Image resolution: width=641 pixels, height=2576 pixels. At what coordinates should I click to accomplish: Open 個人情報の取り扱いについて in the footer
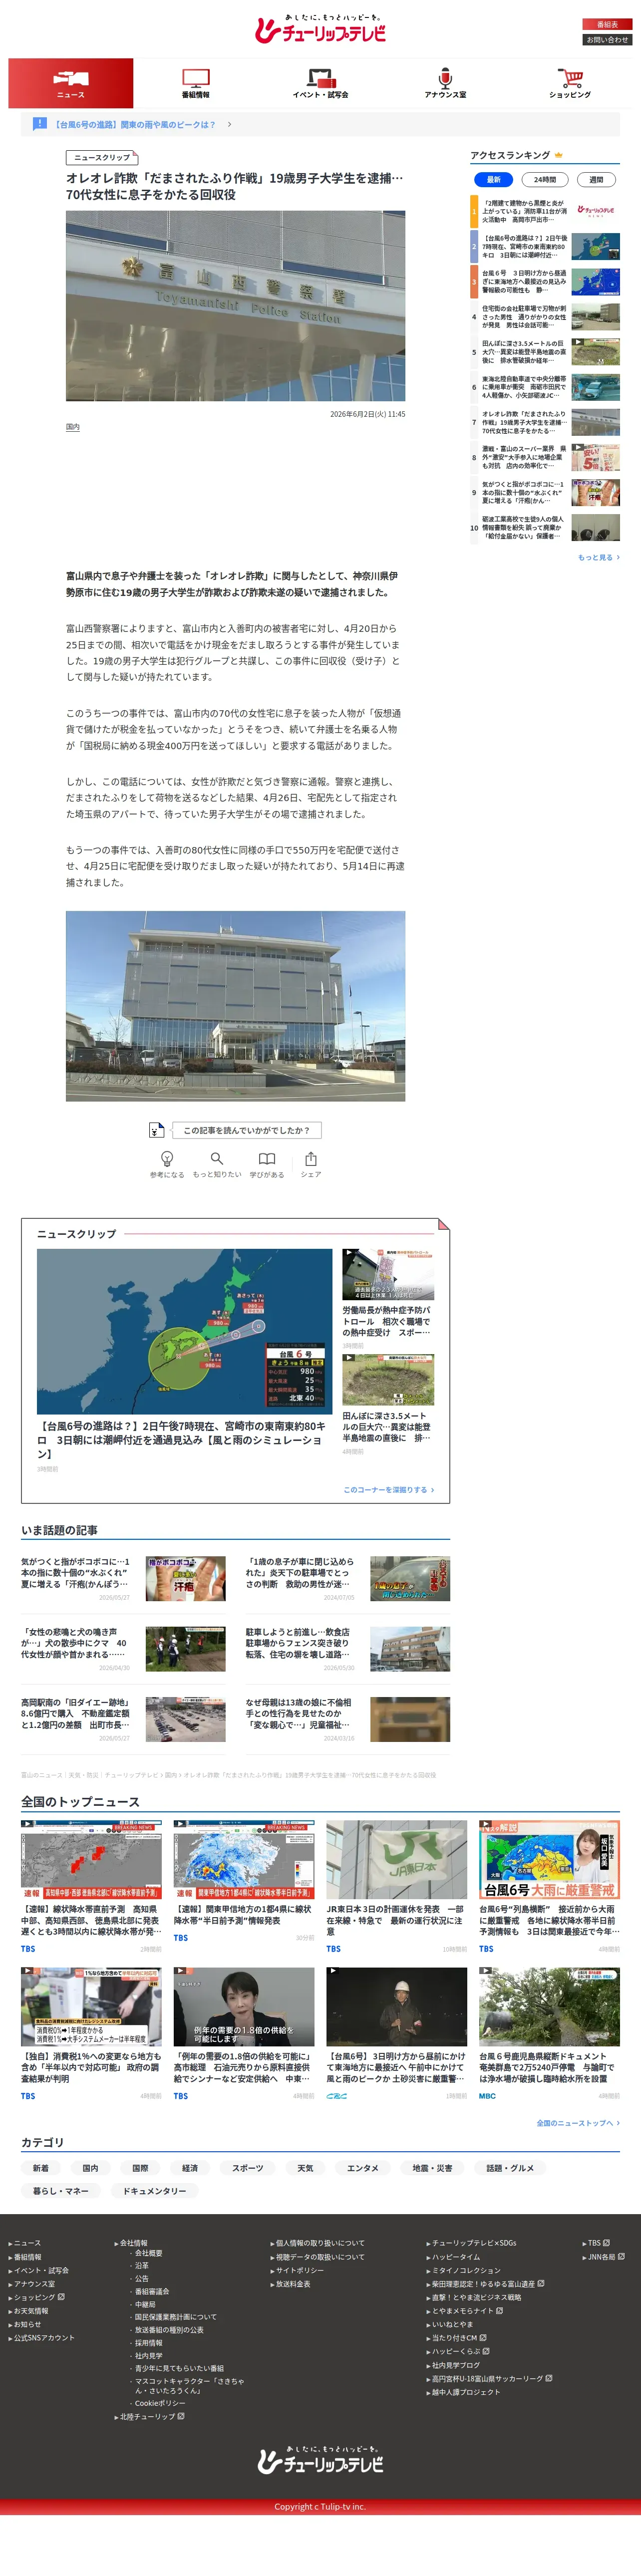tap(320, 2242)
